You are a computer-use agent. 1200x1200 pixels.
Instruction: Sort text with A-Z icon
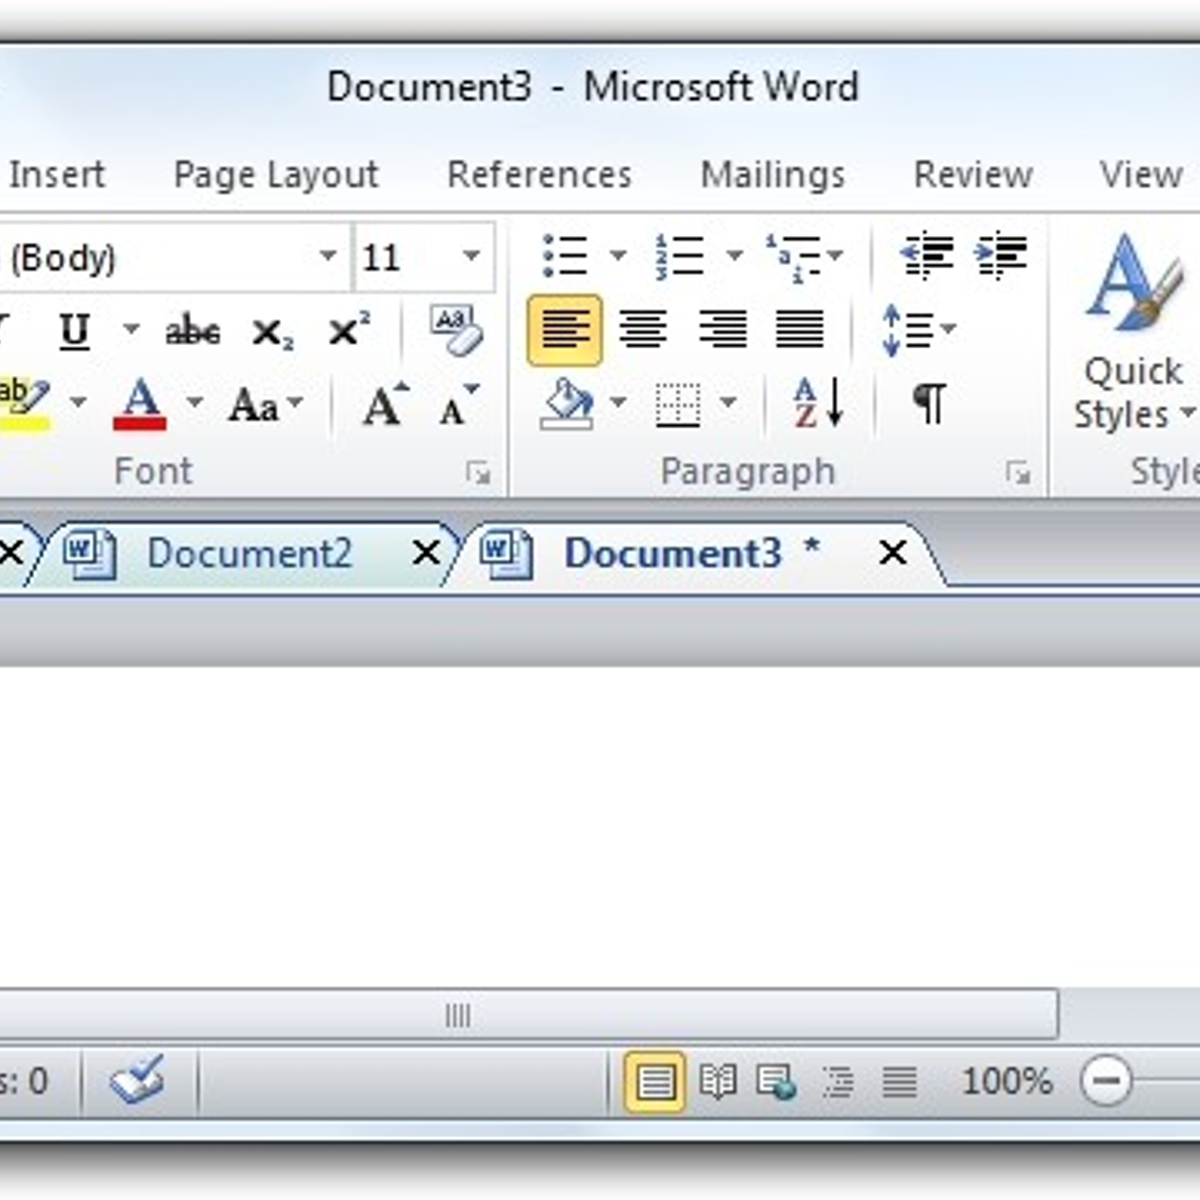tap(819, 404)
